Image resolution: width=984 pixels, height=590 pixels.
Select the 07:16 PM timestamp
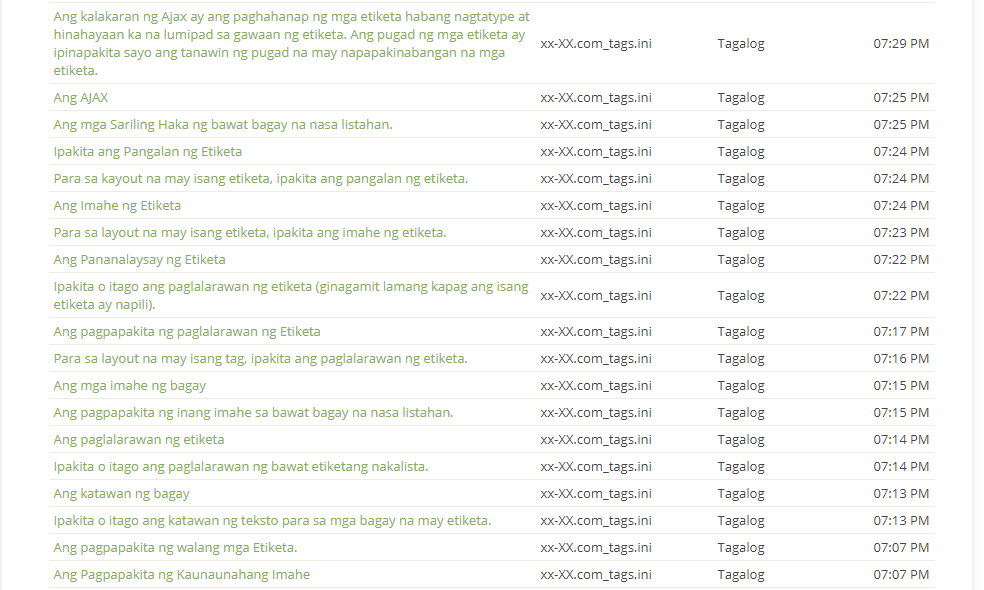(901, 359)
